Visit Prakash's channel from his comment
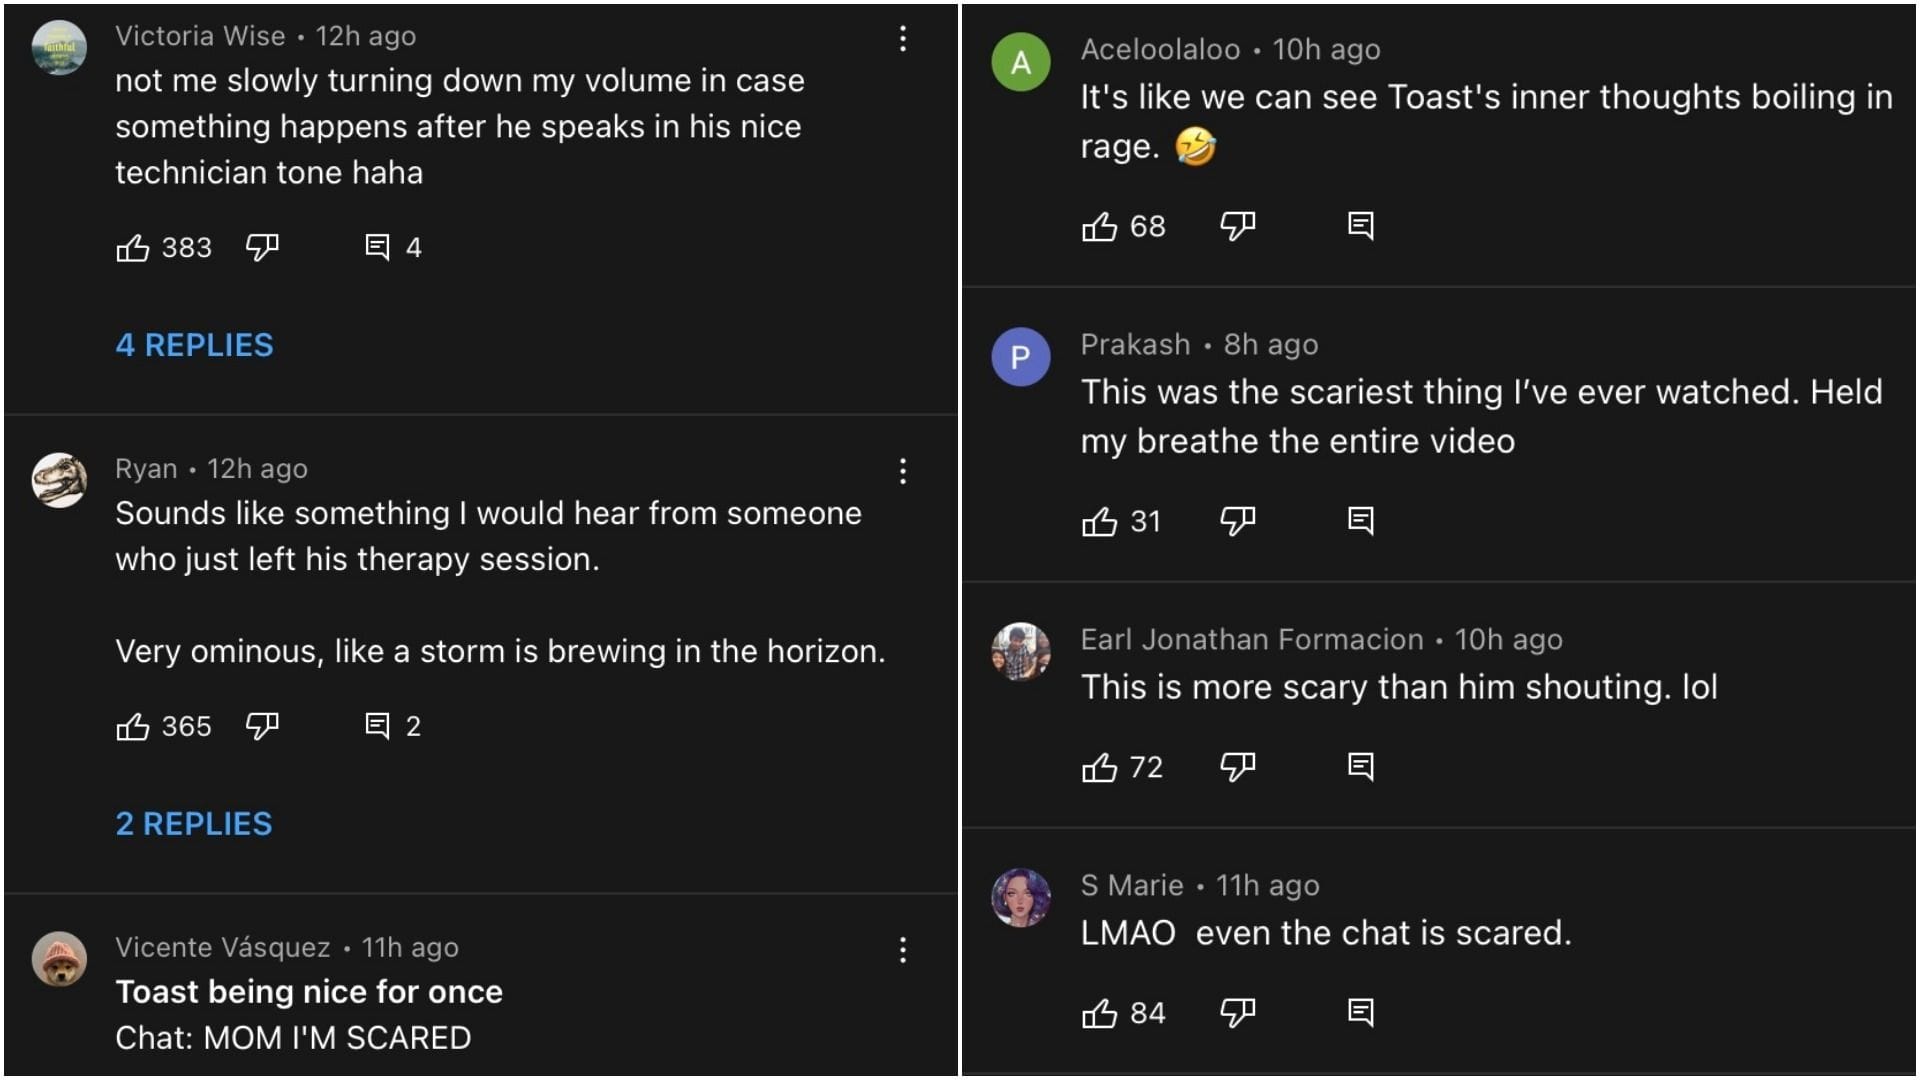Viewport: 1920px width, 1080px height. pos(1135,344)
